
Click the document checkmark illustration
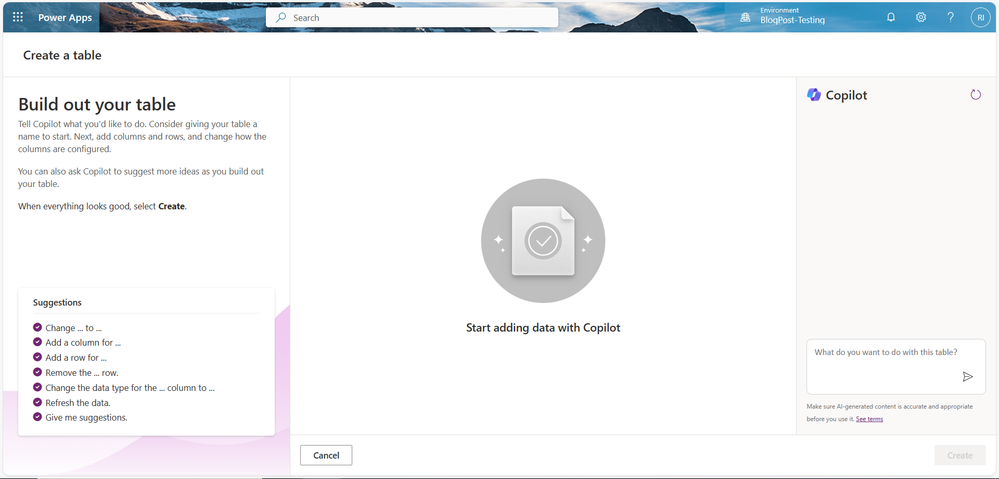[x=543, y=240]
